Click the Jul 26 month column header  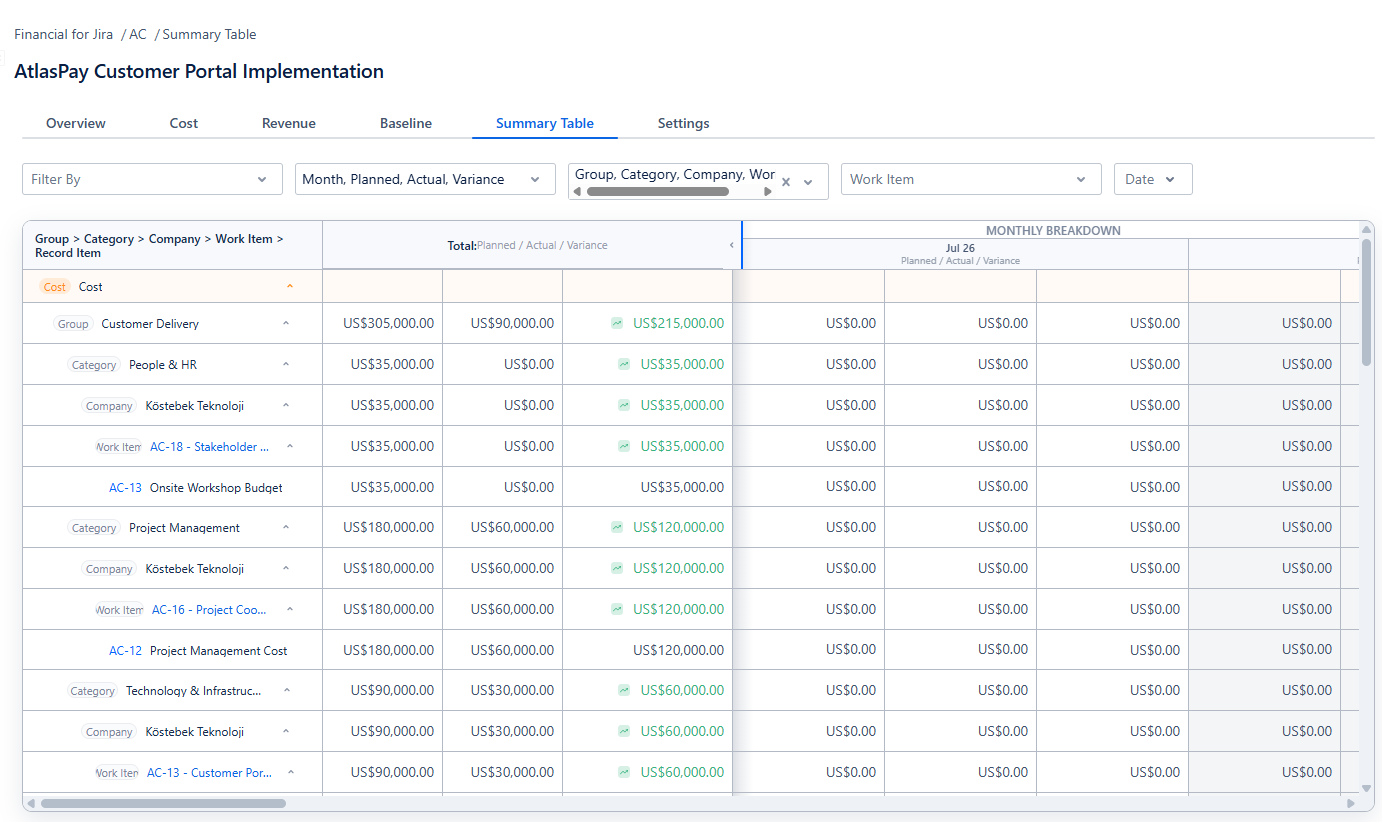pyautogui.click(x=960, y=254)
